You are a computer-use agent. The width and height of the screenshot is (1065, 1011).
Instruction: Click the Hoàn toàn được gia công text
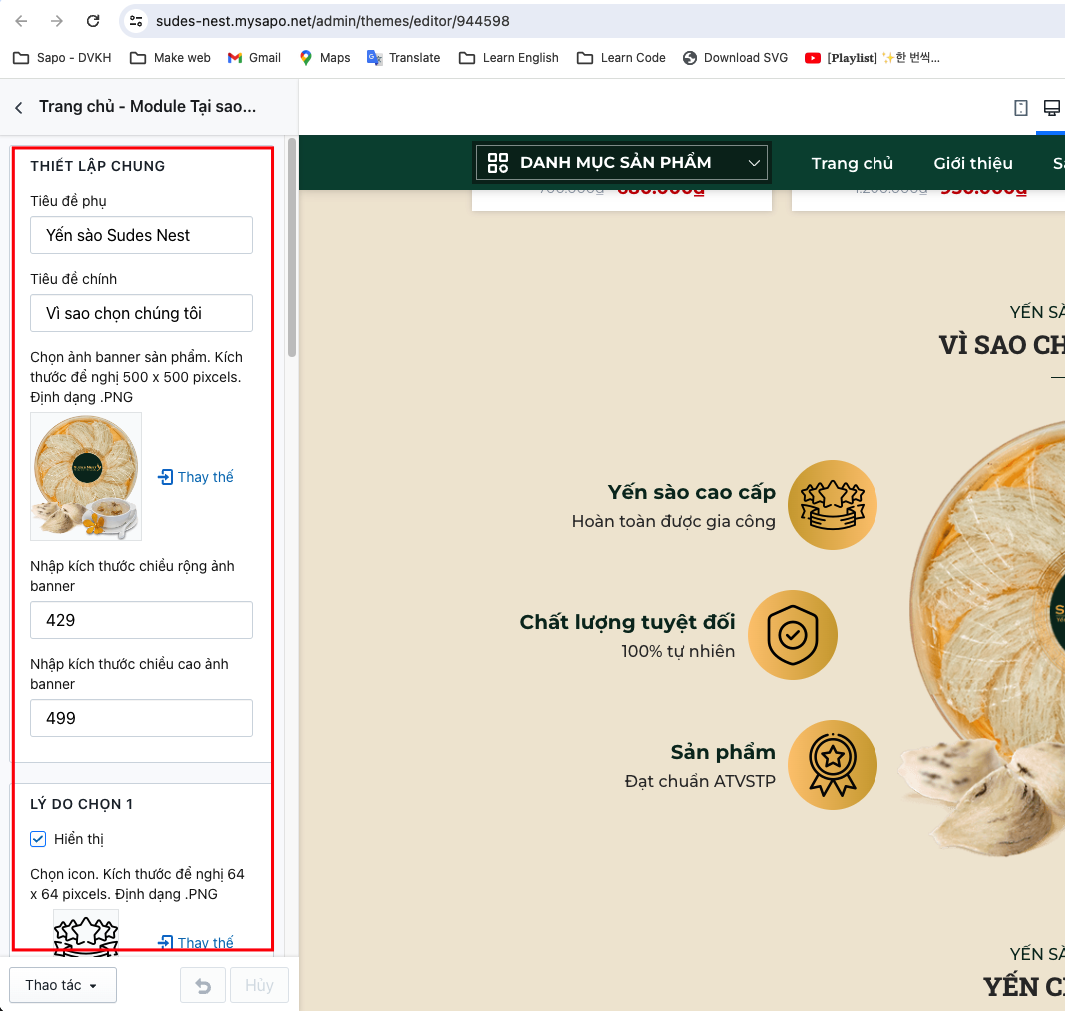(674, 521)
